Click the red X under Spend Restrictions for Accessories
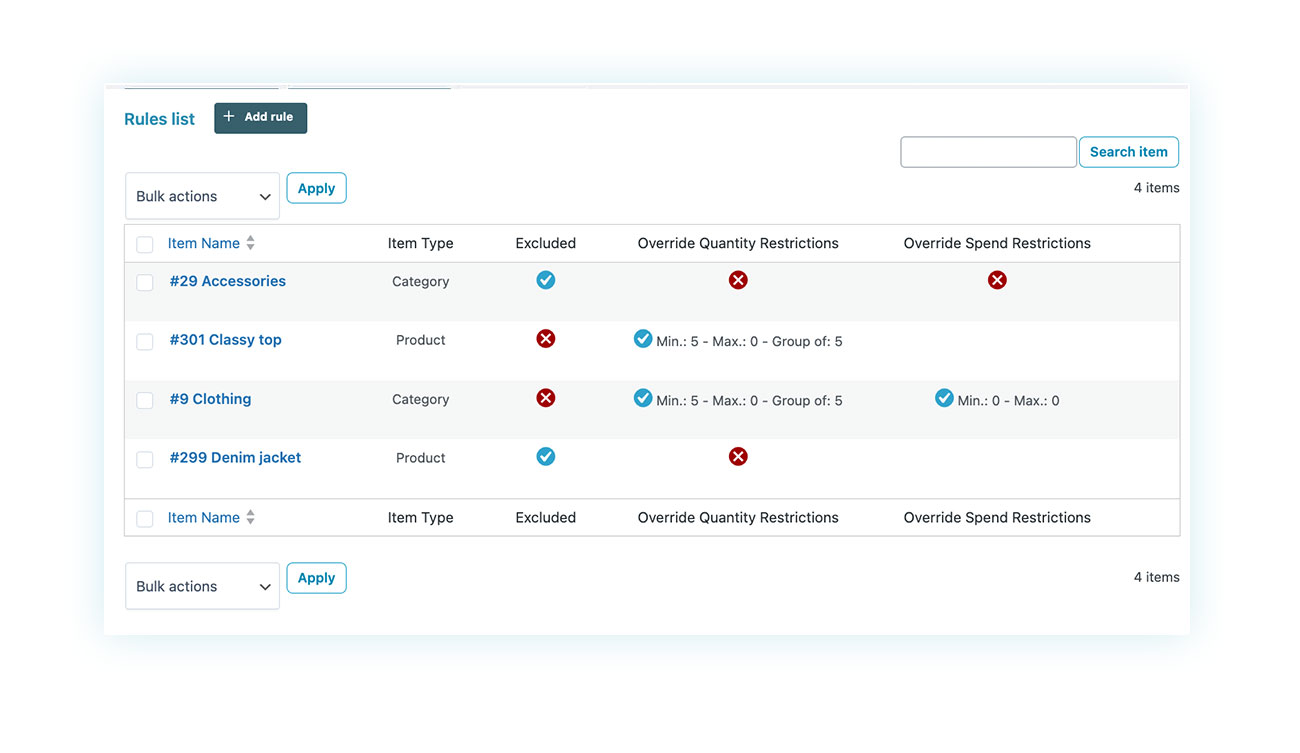Viewport: 1300px width, 753px height. coord(997,280)
